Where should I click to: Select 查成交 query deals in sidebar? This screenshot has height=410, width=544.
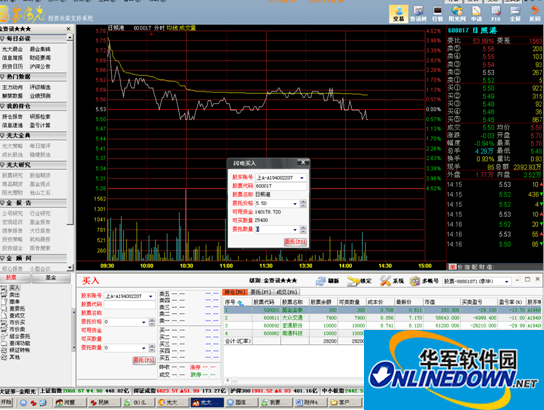tap(17, 316)
